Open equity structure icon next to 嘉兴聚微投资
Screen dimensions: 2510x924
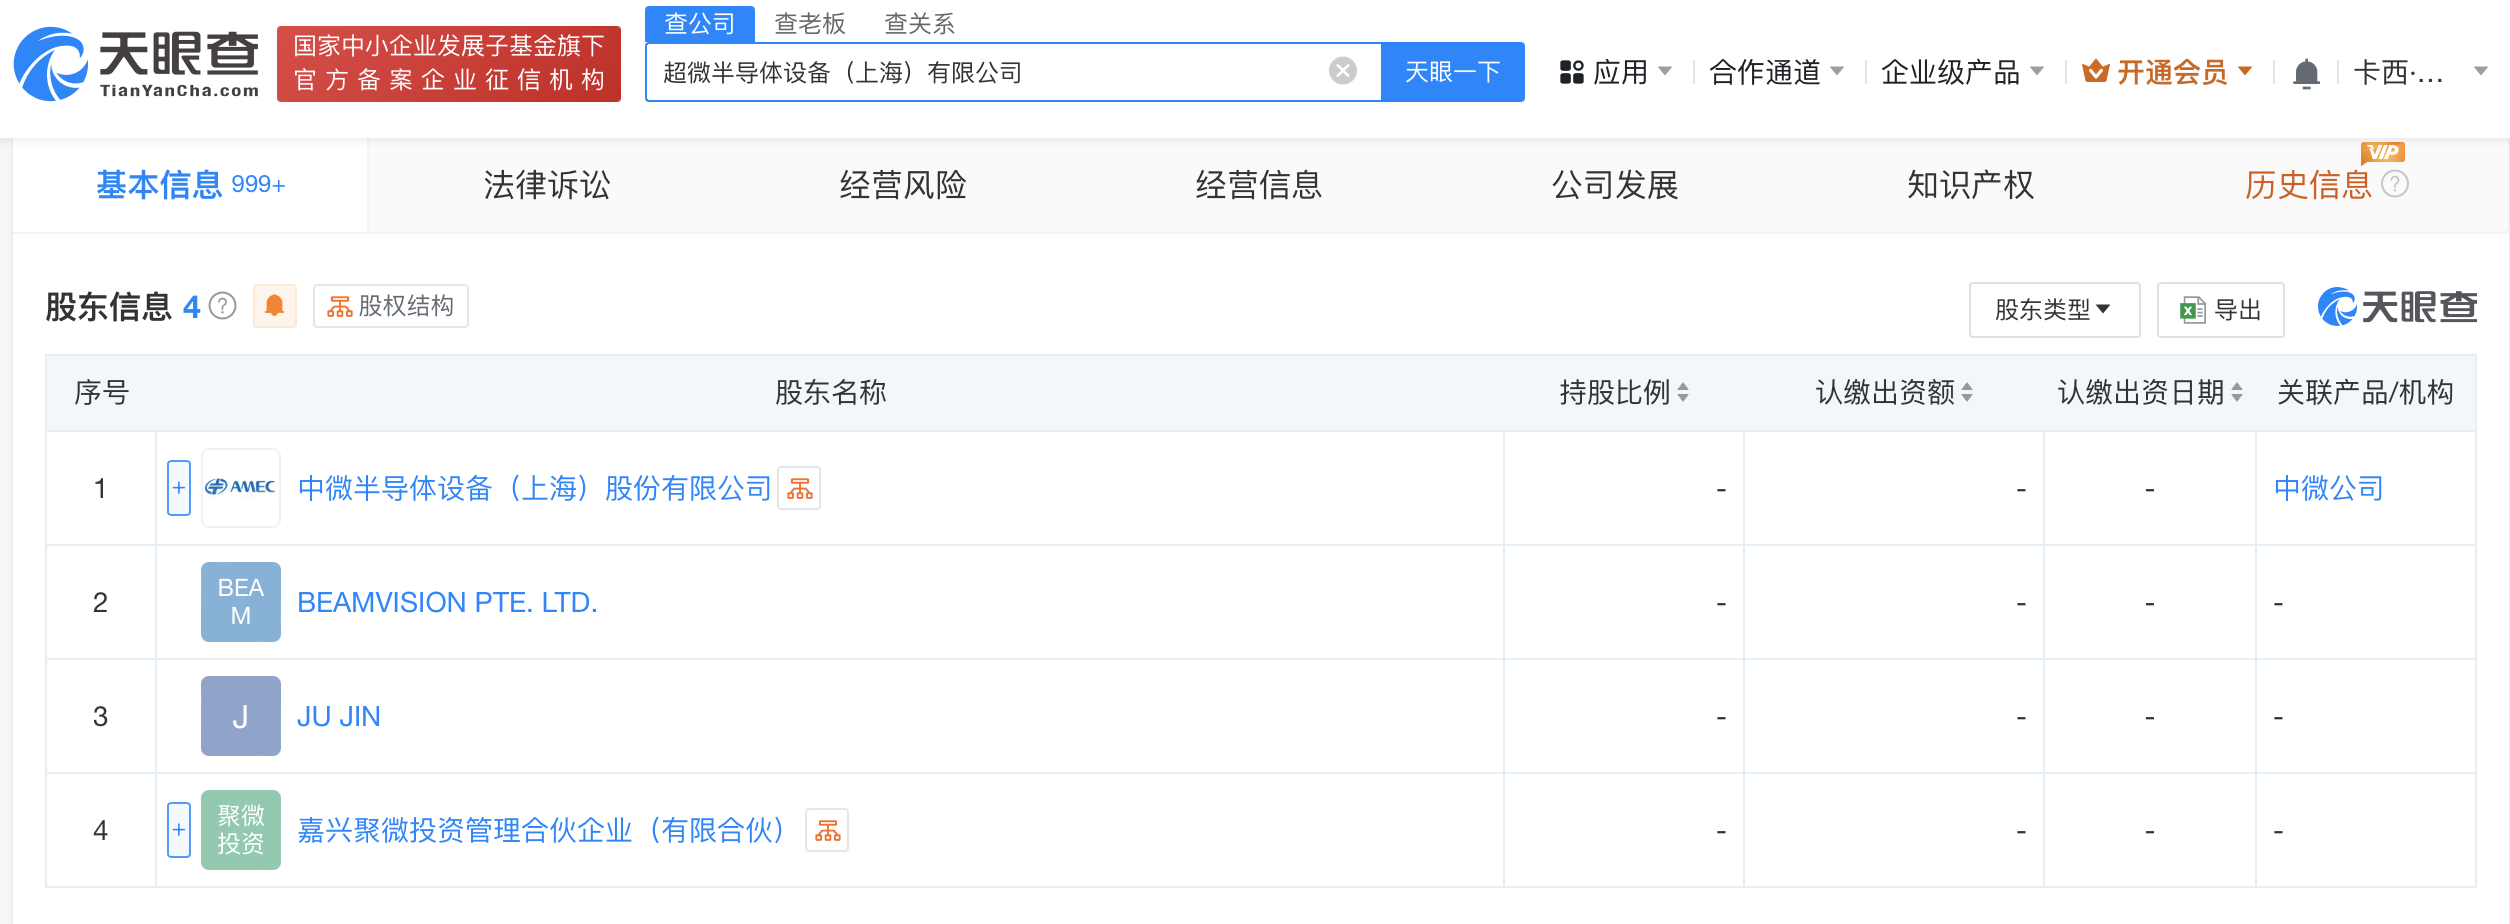pos(827,831)
